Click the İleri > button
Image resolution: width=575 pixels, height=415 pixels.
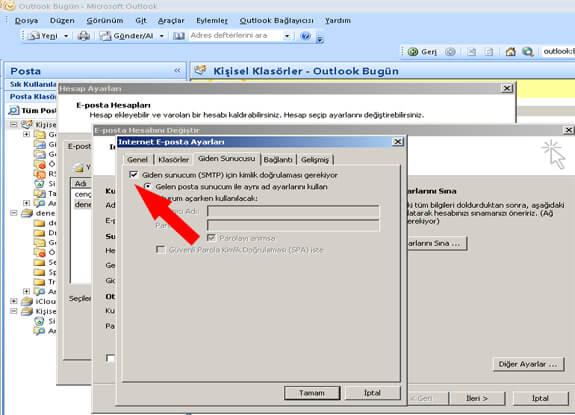pyautogui.click(x=477, y=398)
